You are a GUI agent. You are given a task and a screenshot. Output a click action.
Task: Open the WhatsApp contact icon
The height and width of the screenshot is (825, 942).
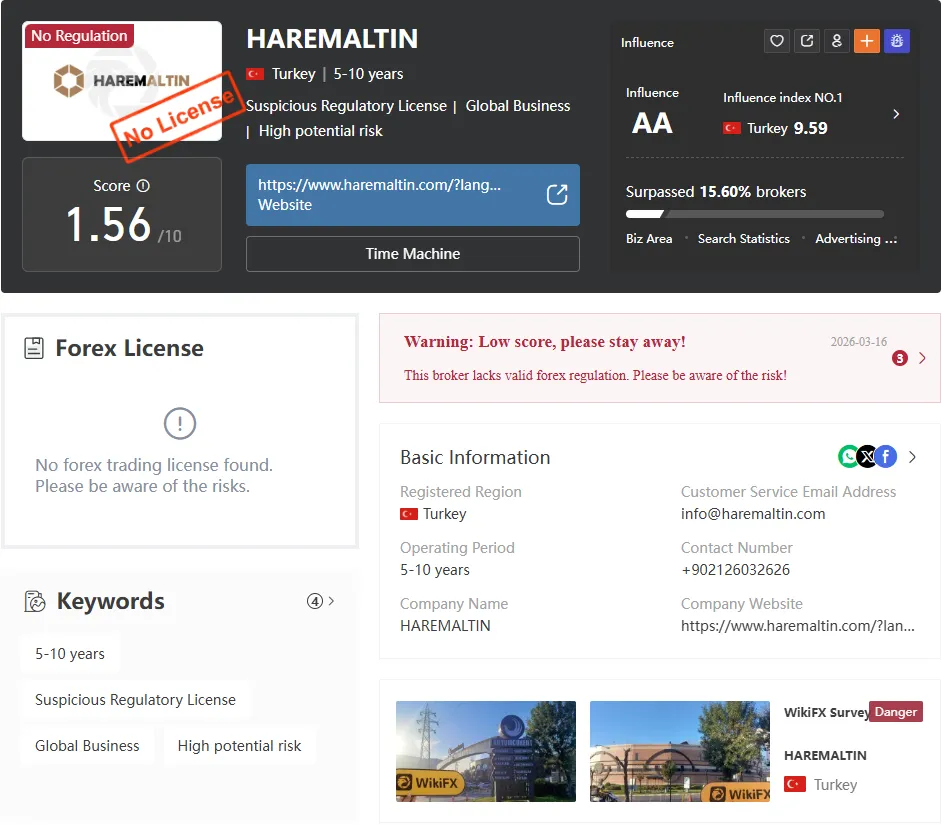[x=848, y=457]
